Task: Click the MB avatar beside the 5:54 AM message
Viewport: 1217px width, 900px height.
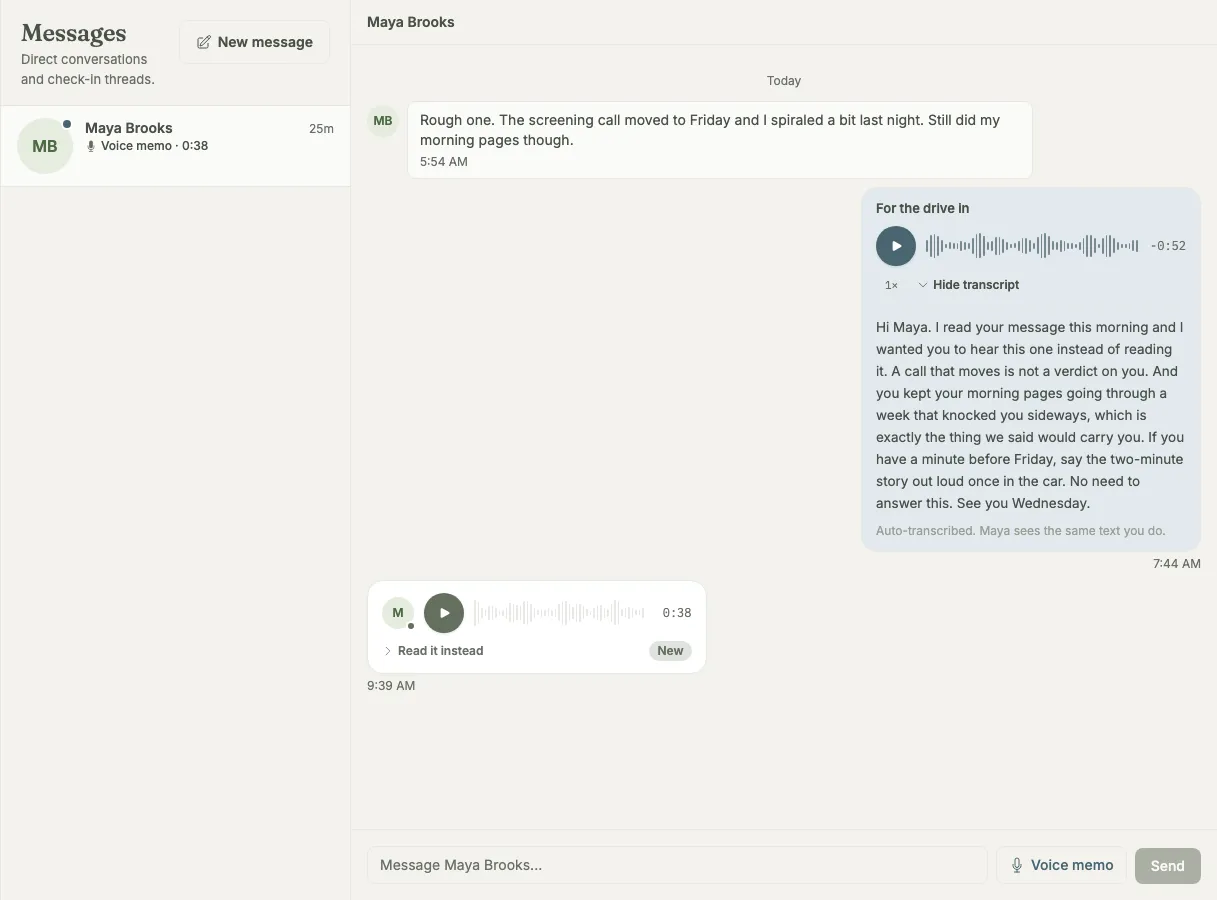Action: (383, 121)
